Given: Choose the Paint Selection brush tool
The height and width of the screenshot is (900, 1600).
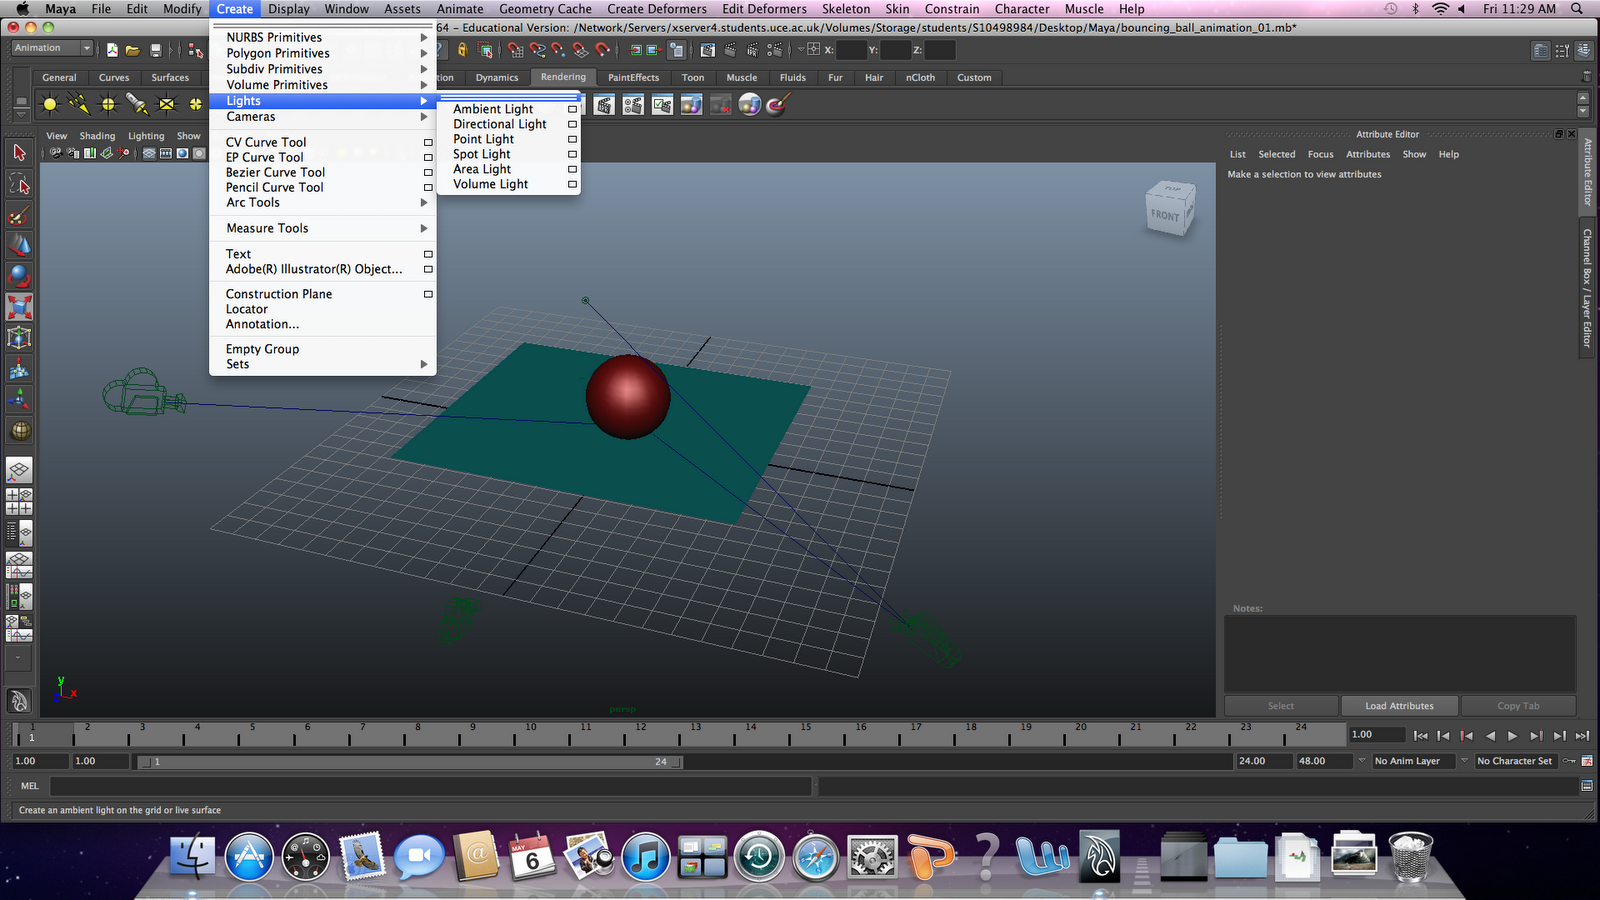Looking at the screenshot, I should click(x=19, y=215).
